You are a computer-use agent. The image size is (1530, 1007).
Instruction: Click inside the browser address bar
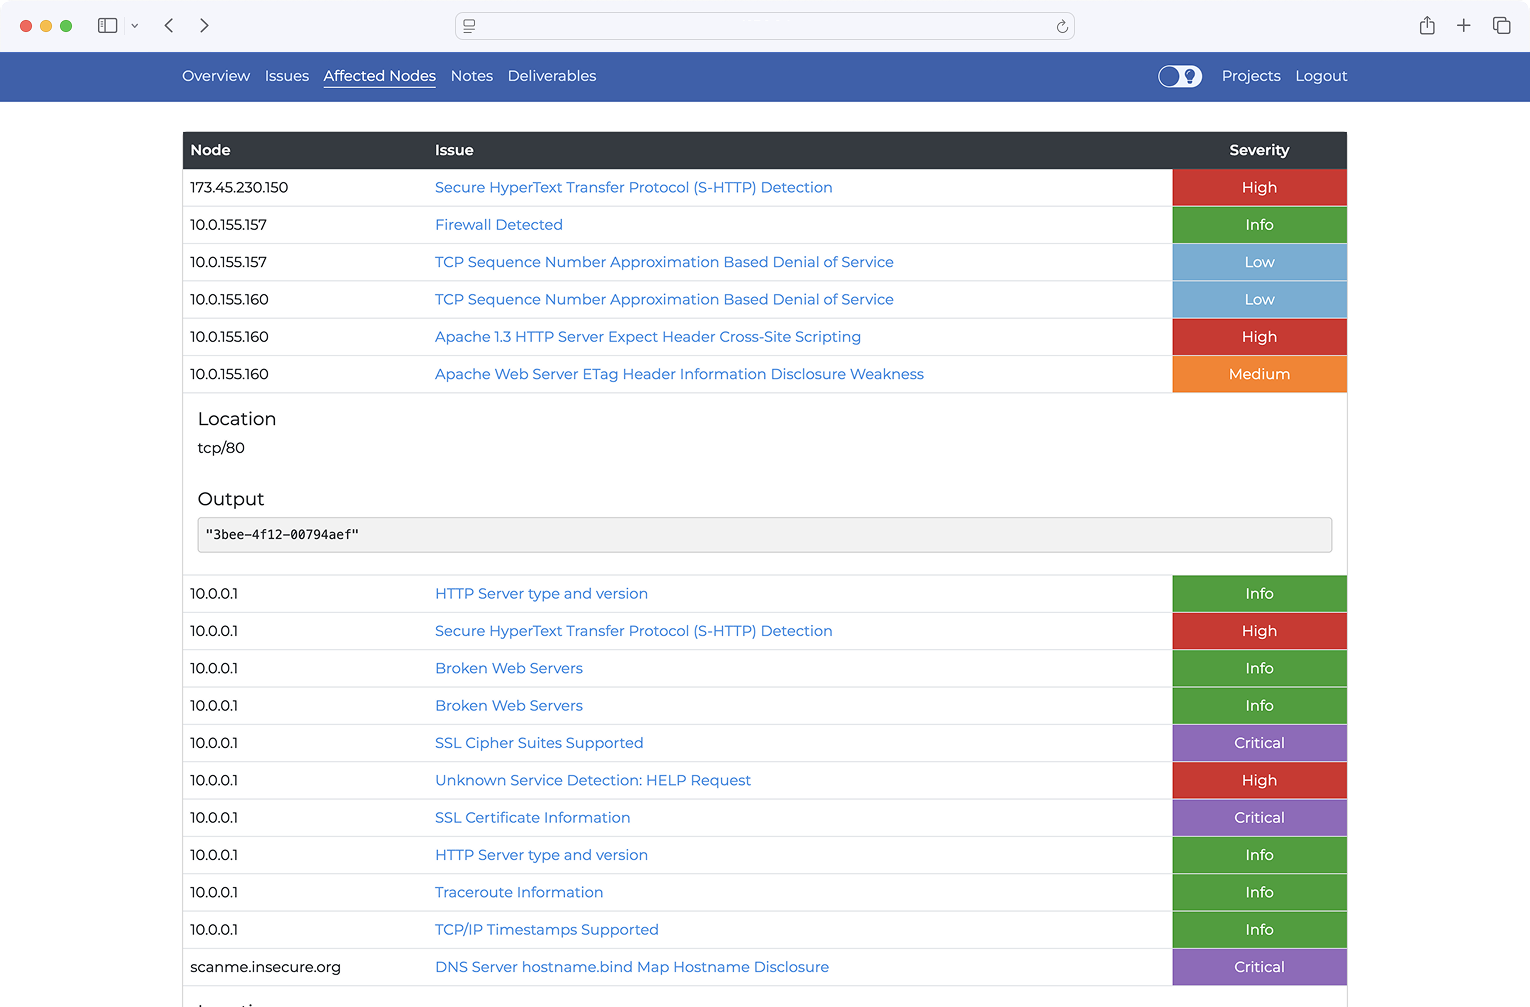[765, 26]
